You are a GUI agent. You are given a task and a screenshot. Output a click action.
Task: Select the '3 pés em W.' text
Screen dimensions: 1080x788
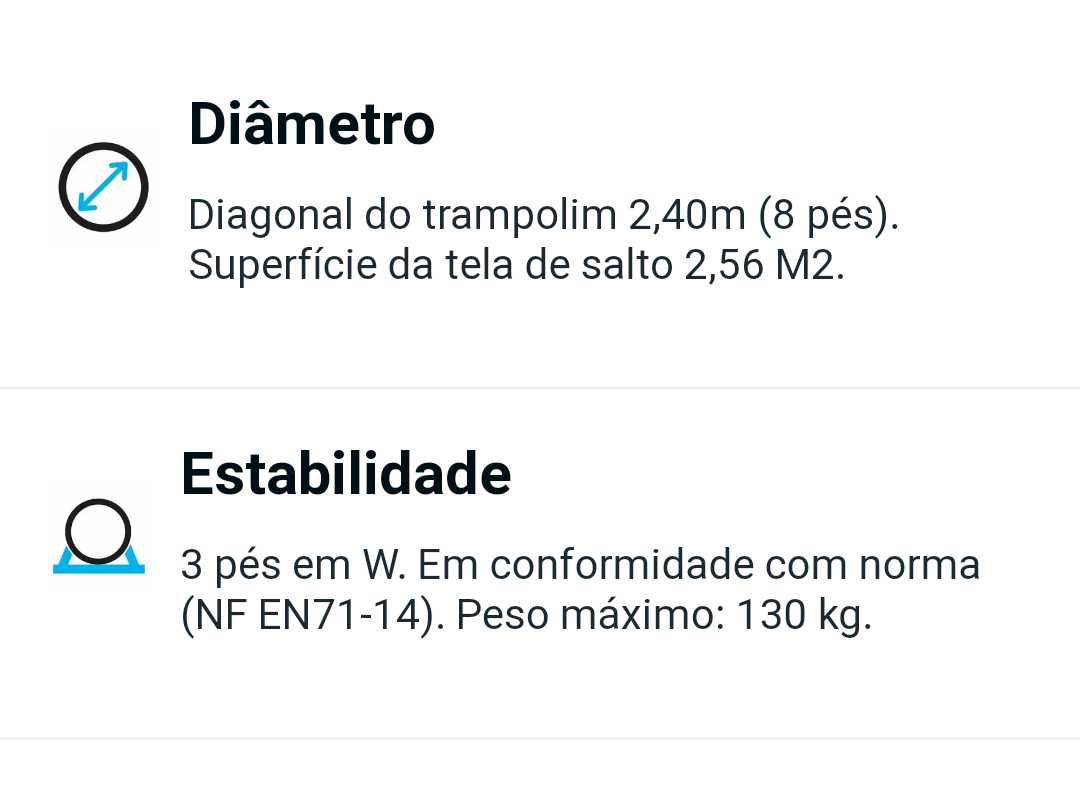pyautogui.click(x=293, y=566)
